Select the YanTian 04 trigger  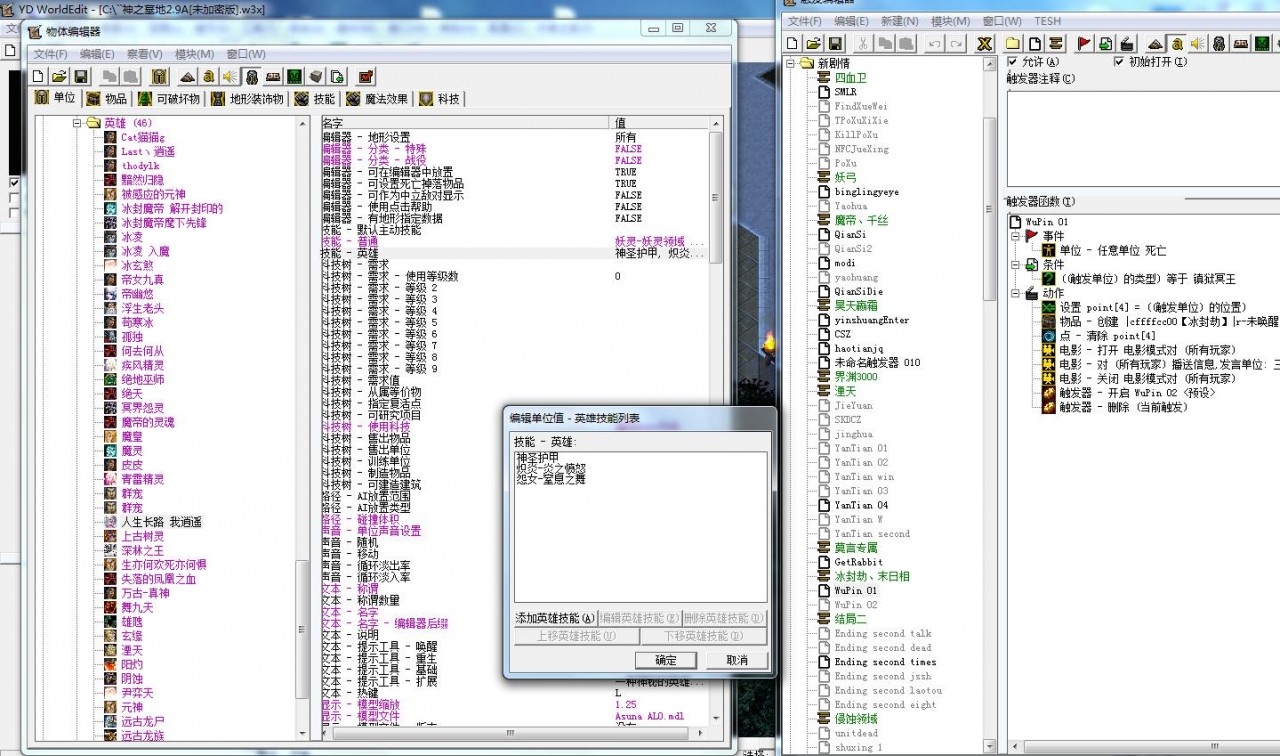coord(861,505)
